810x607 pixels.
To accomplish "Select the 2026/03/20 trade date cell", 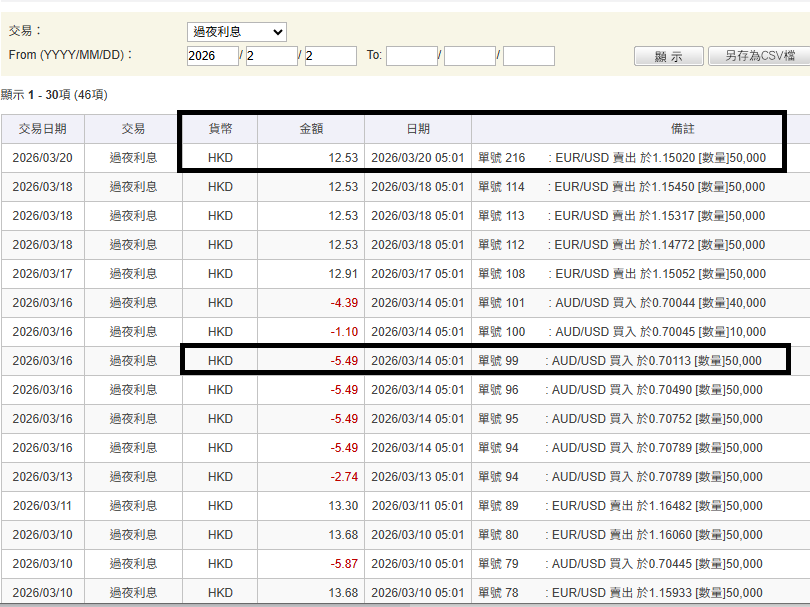I will point(43,158).
